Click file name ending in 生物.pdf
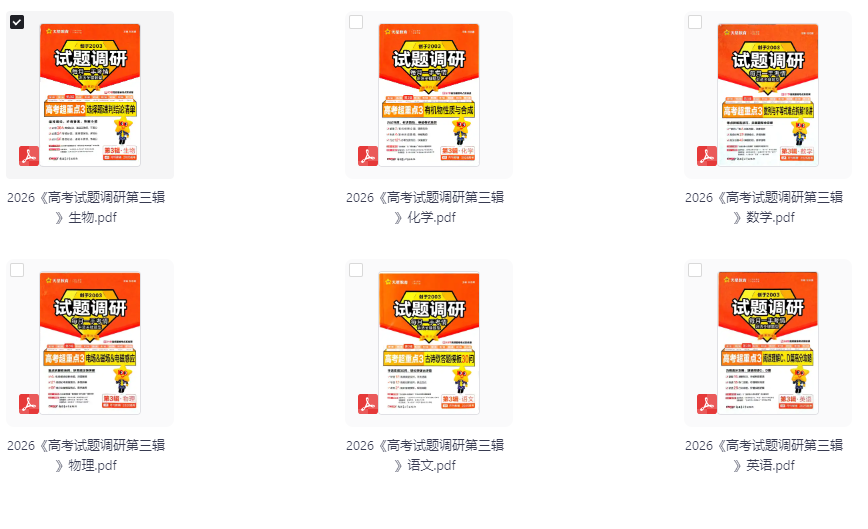868x529 pixels. point(86,208)
